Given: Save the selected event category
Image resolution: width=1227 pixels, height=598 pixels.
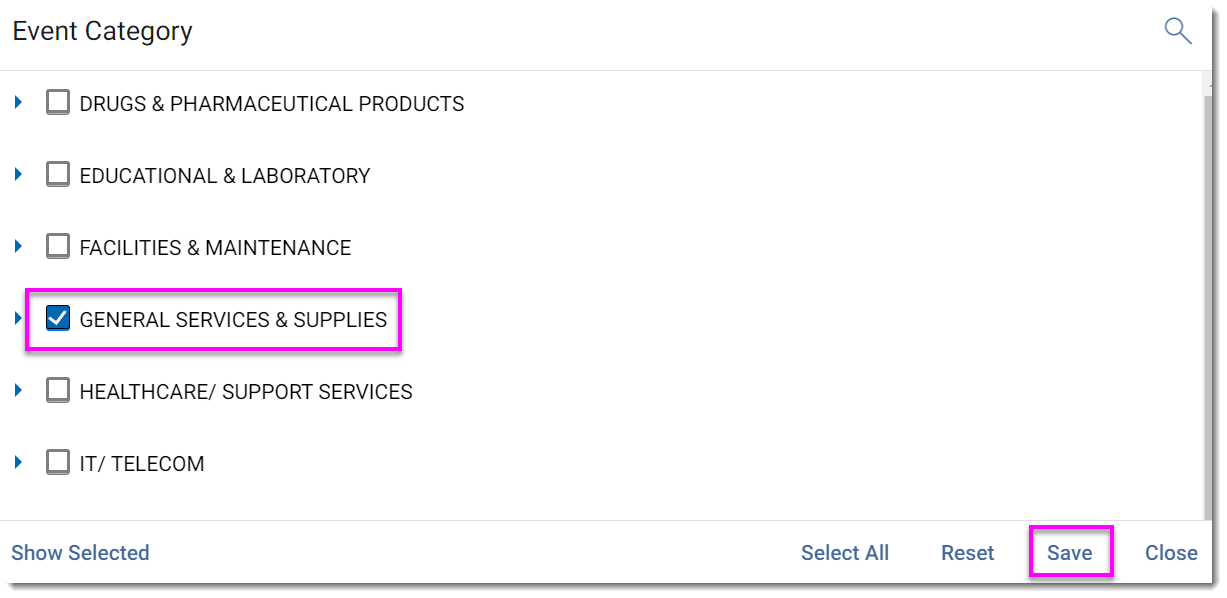Looking at the screenshot, I should pyautogui.click(x=1070, y=553).
